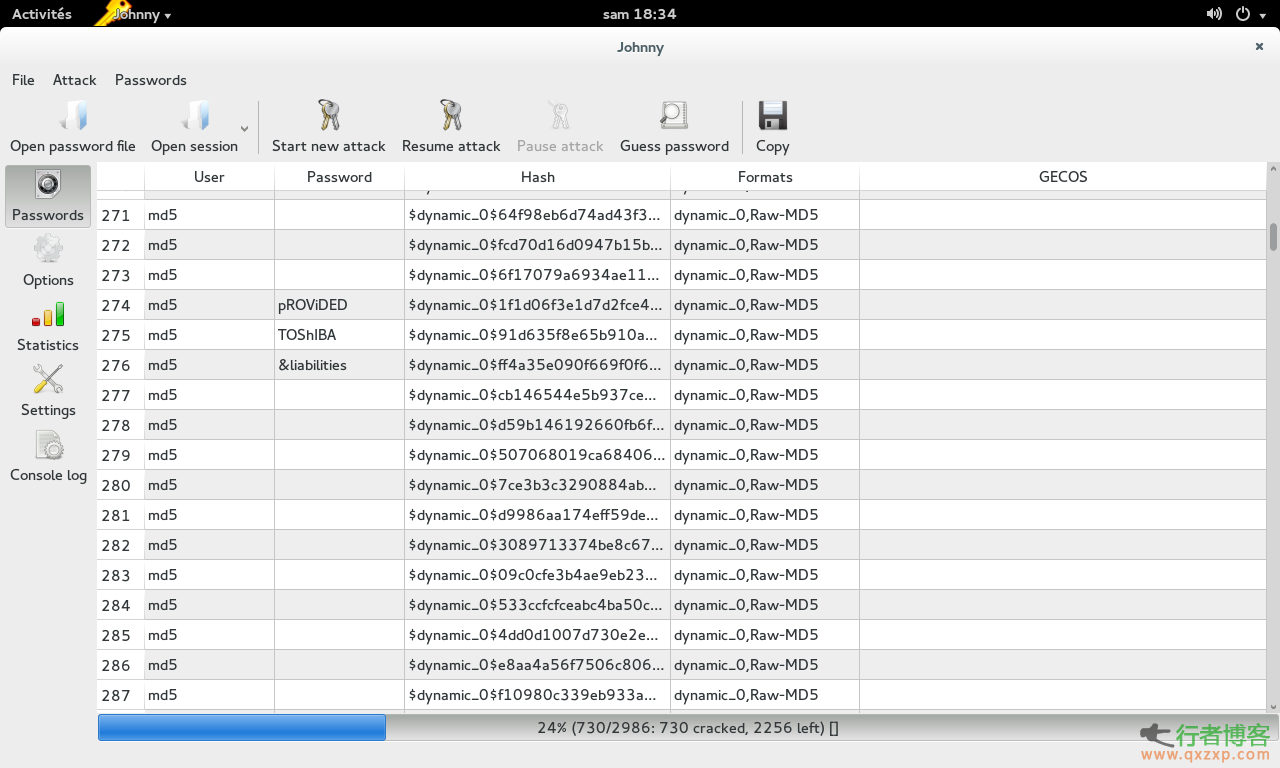1280x768 pixels.
Task: Click hash $dynamic_0$fcd70d16d0947b15b...
Action: 537,245
